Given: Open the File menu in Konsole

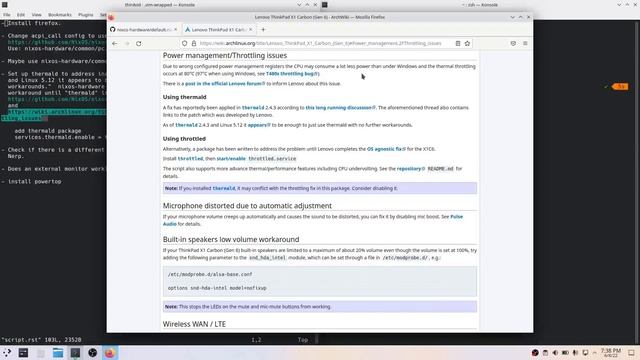Looking at the screenshot, I should coord(7,15).
